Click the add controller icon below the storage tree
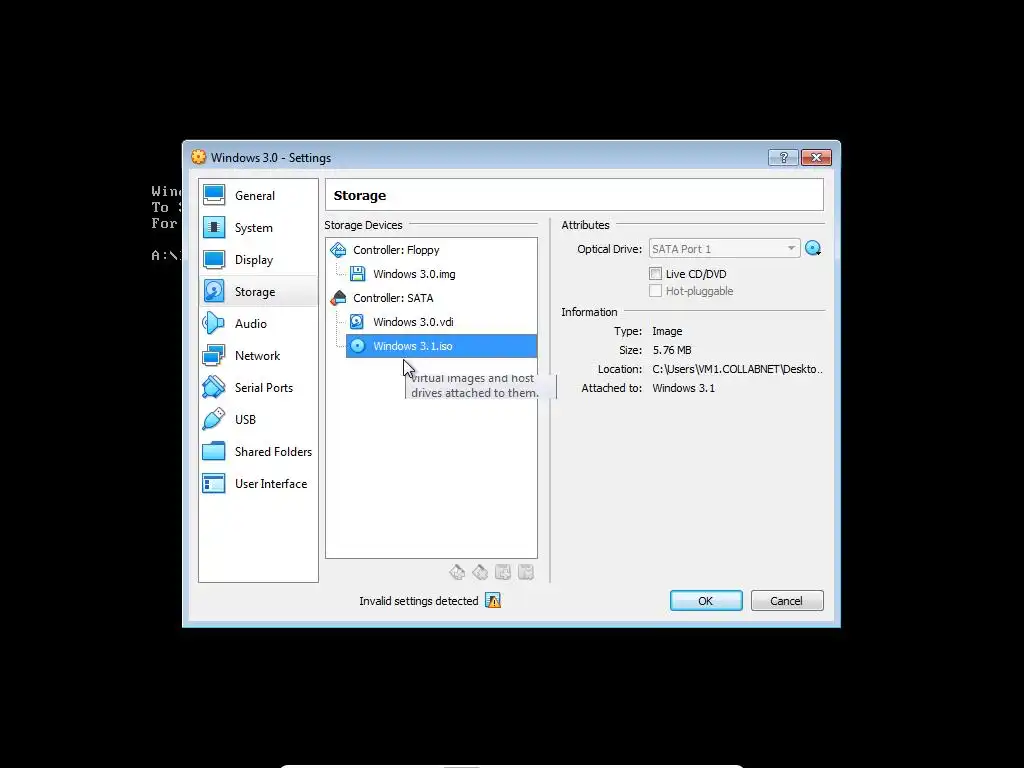 click(x=457, y=573)
